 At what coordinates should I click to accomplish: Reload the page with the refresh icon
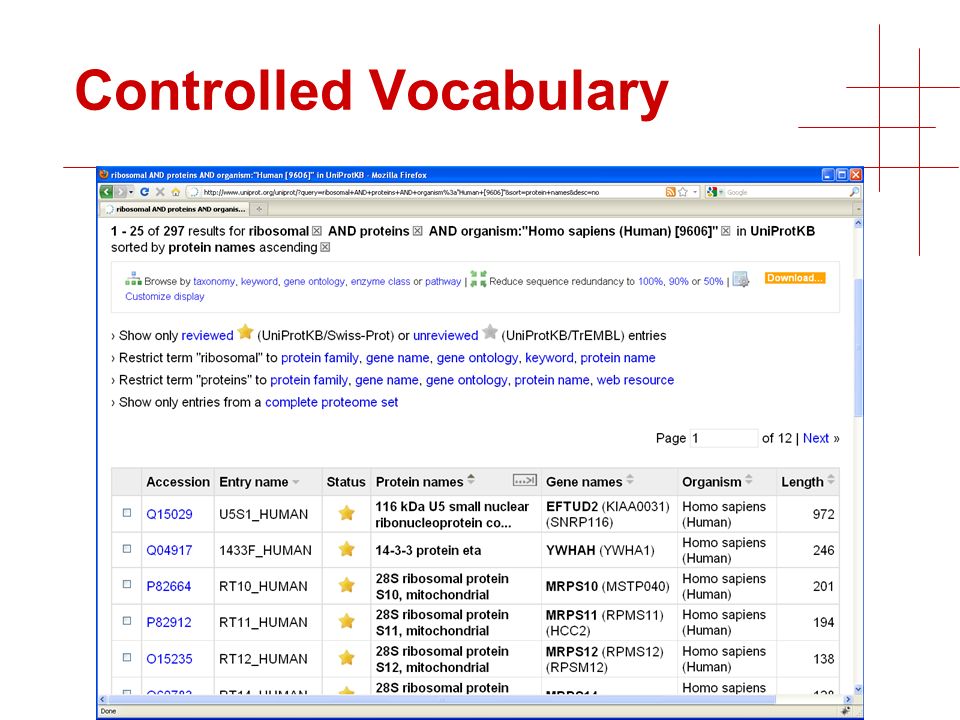click(x=144, y=192)
